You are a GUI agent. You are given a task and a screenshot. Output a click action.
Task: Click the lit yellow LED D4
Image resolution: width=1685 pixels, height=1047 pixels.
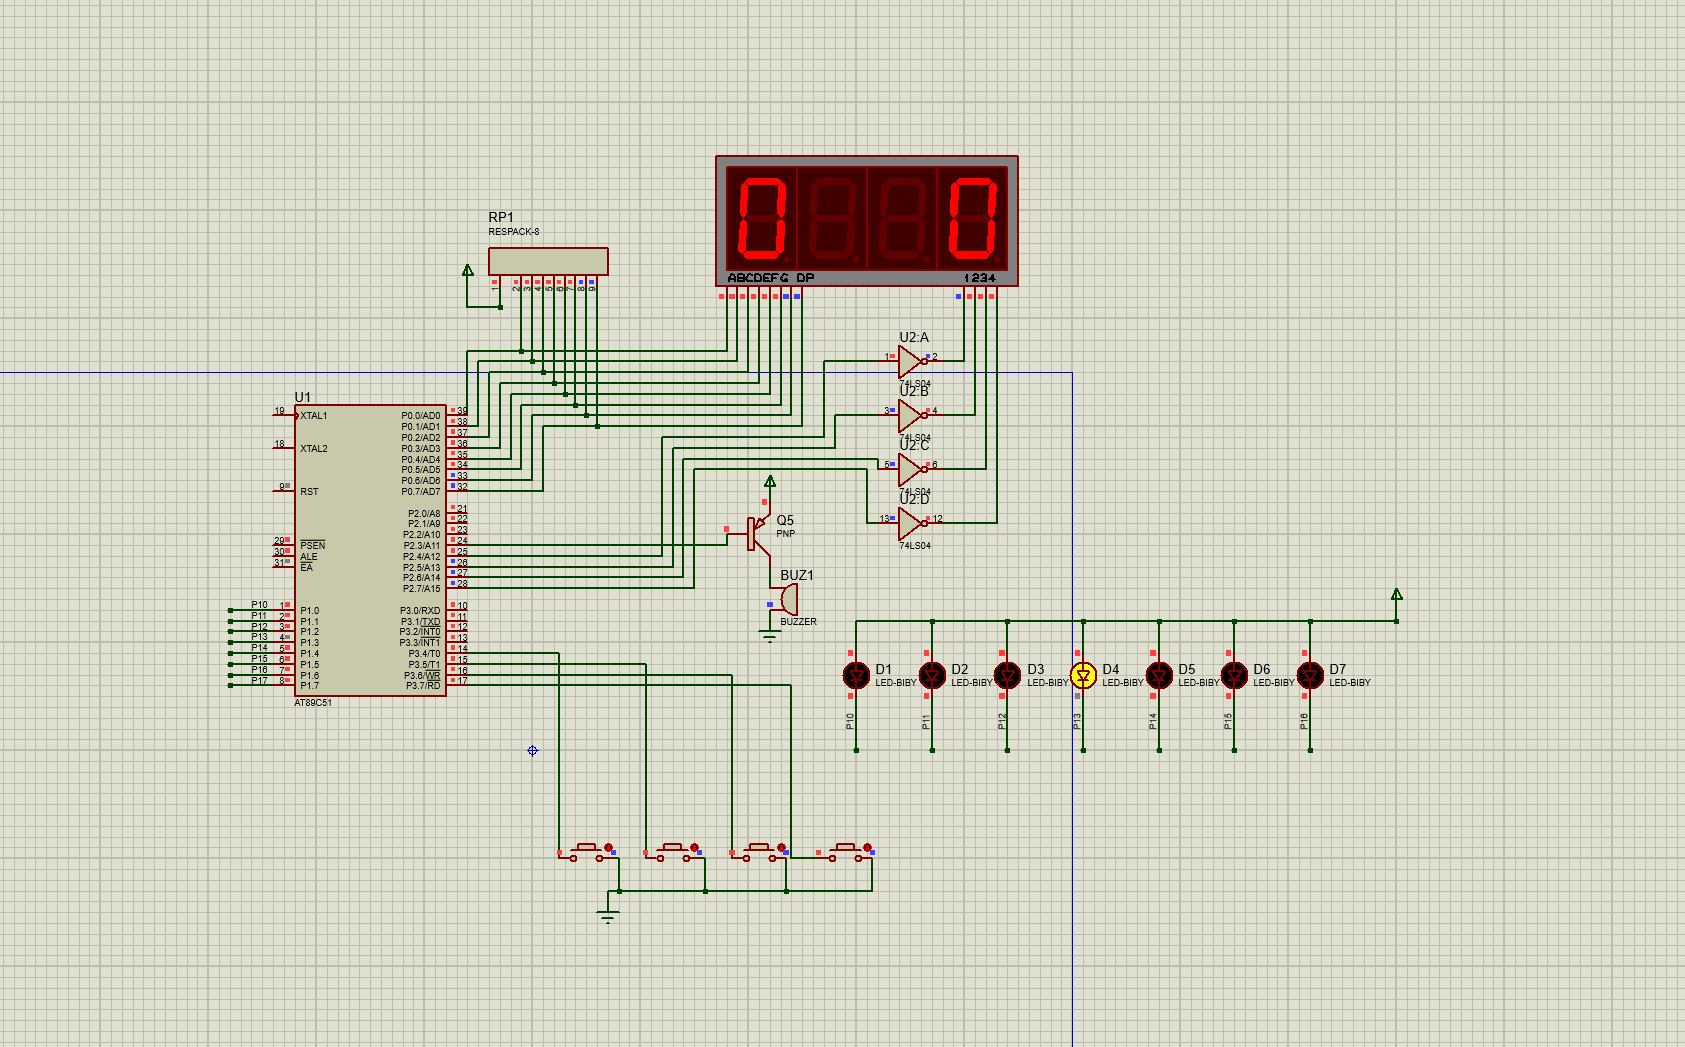(1083, 676)
